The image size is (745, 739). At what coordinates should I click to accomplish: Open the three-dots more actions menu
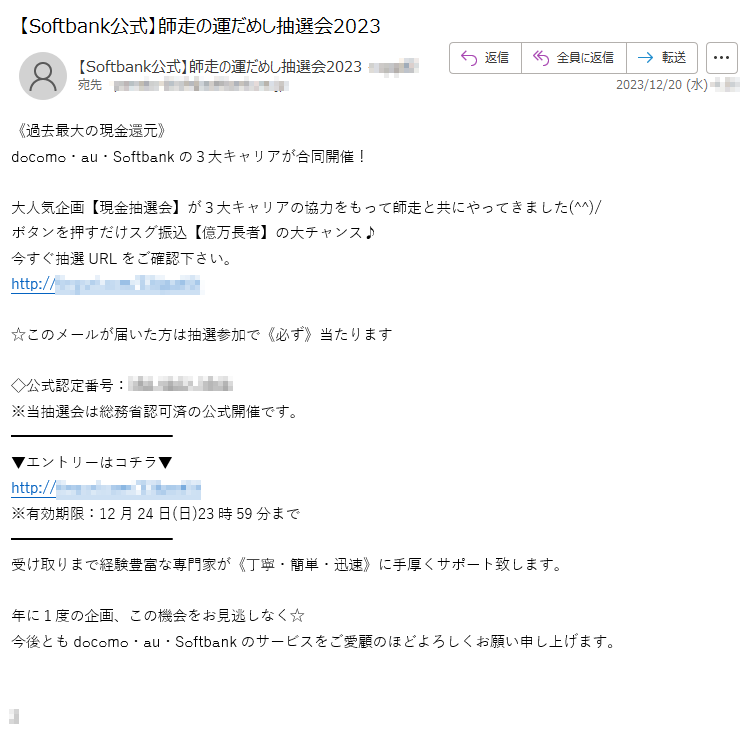point(721,58)
